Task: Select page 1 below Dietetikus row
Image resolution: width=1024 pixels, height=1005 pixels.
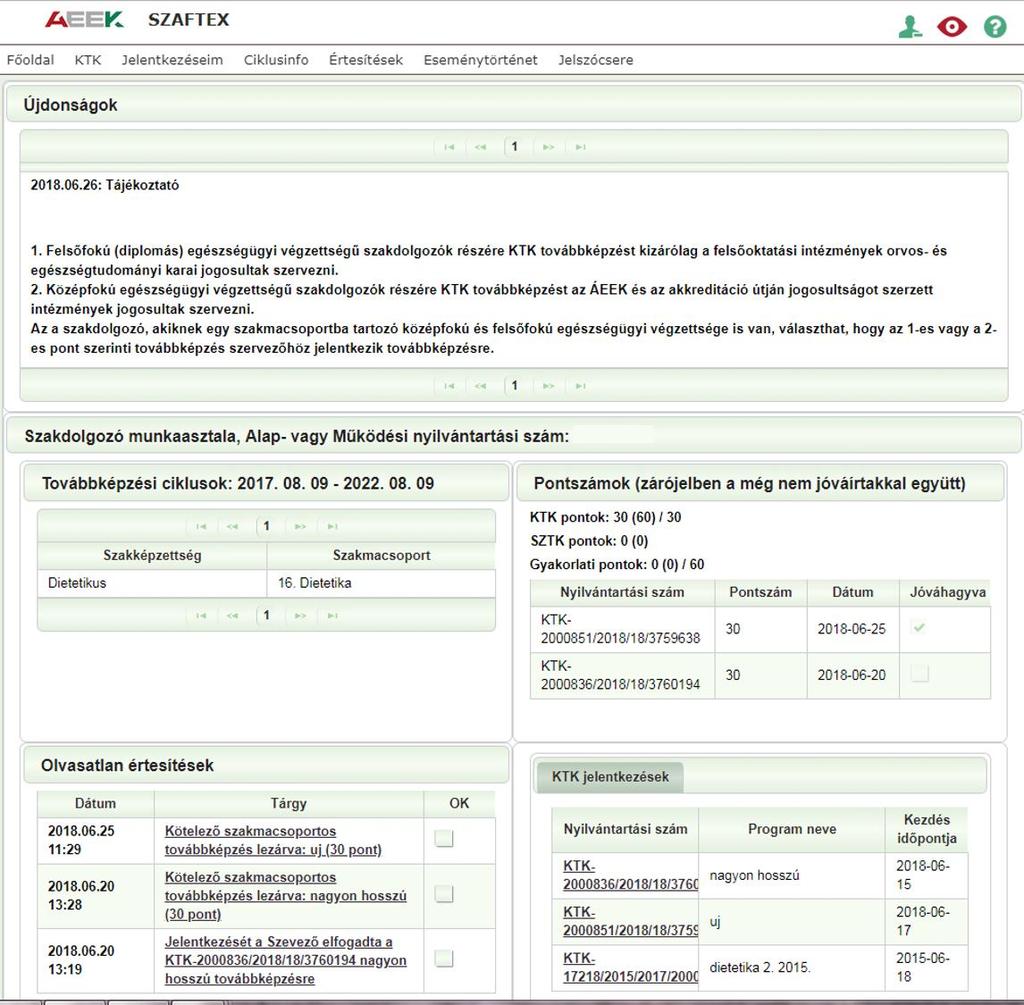Action: pos(266,614)
